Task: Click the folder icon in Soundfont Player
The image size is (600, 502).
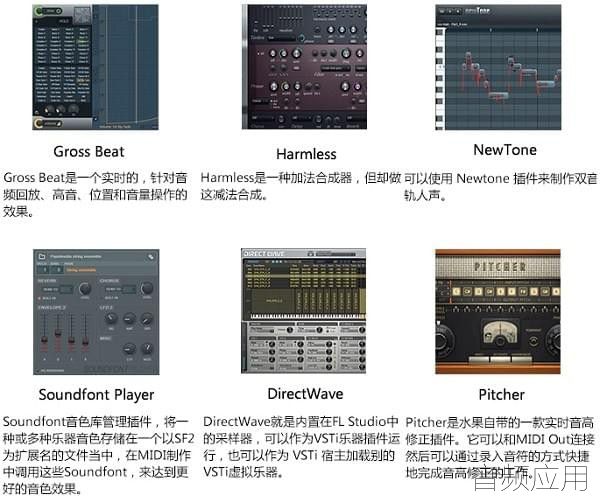Action: click(x=42, y=256)
